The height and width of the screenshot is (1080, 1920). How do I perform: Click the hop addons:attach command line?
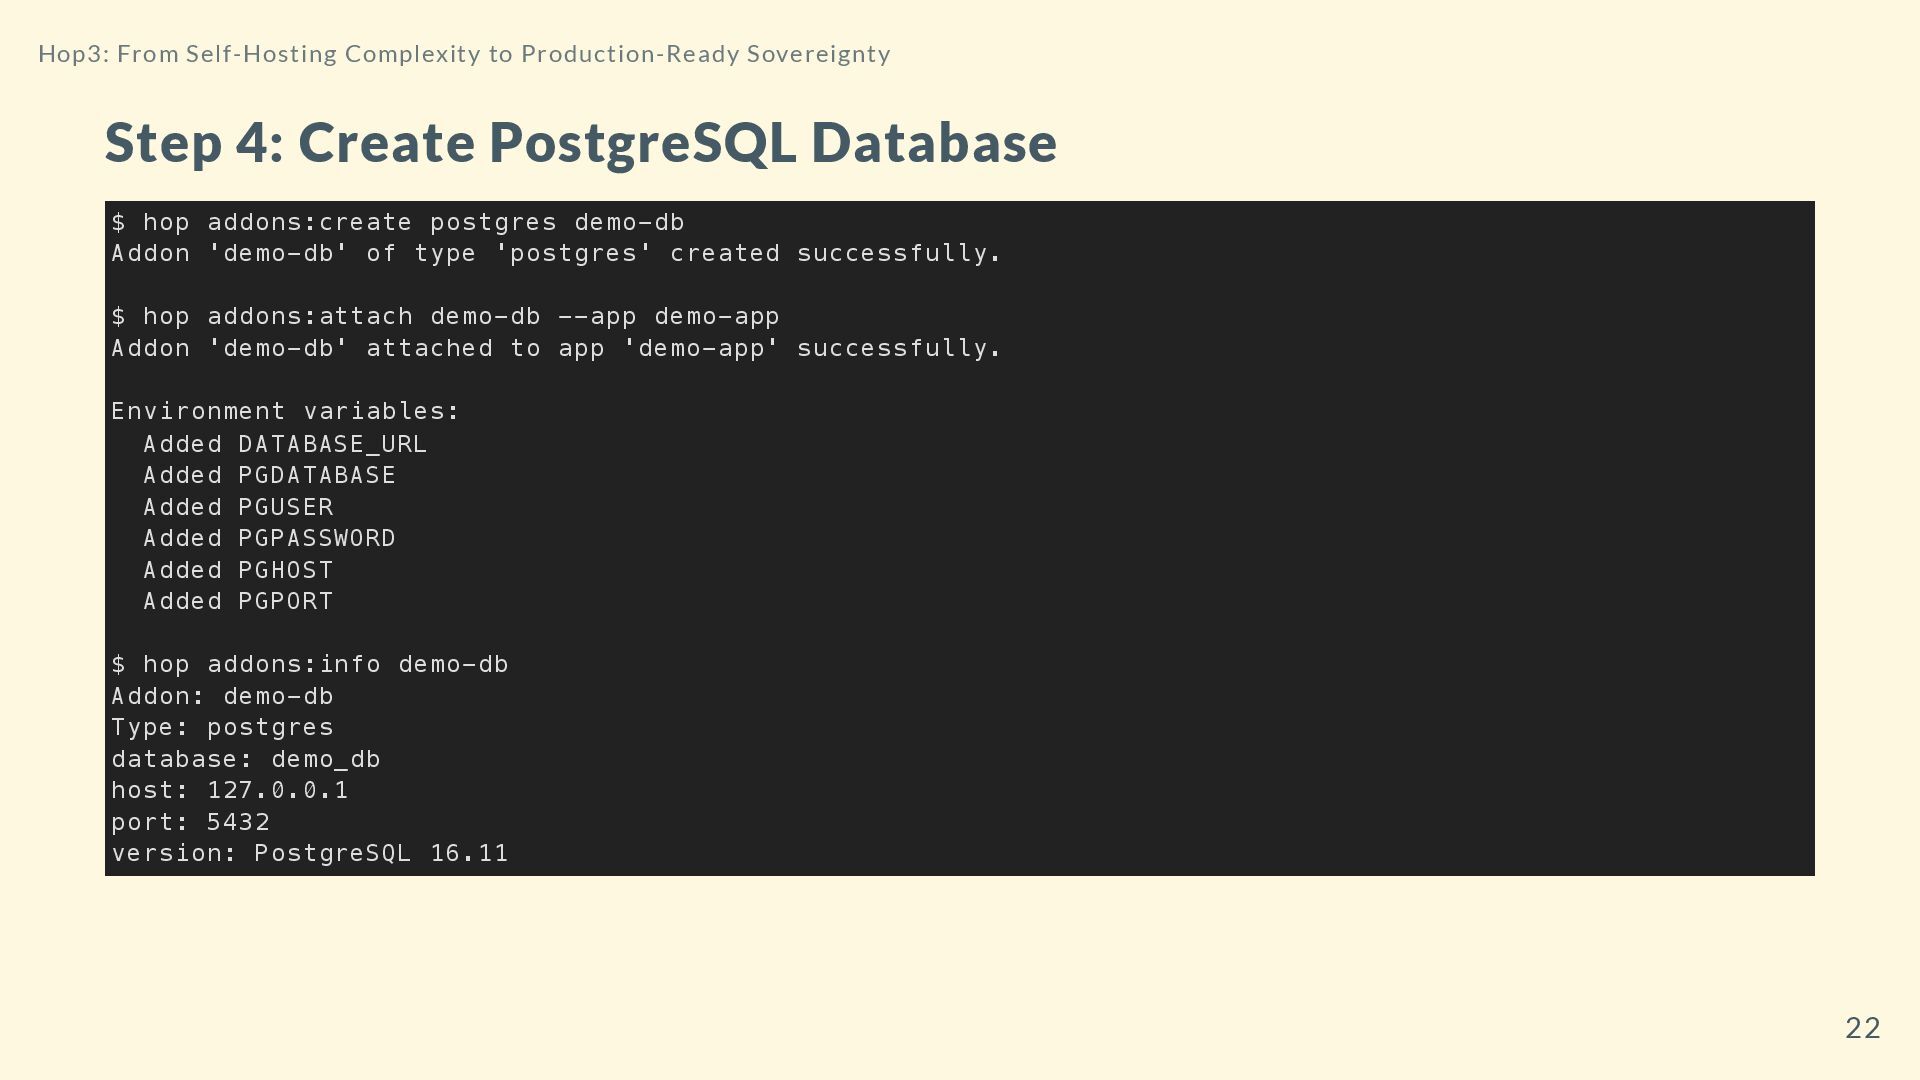tap(445, 317)
